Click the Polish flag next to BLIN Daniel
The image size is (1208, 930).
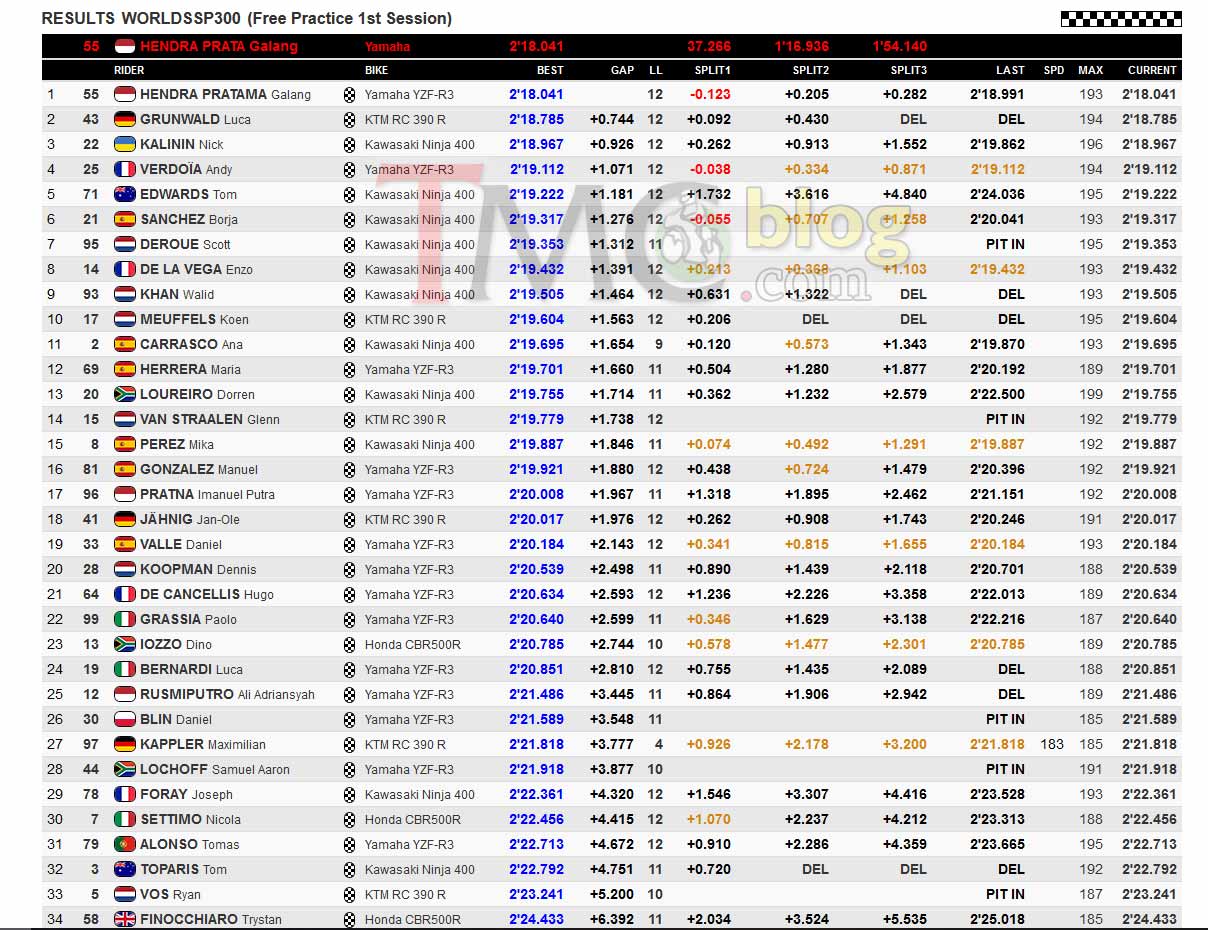125,719
